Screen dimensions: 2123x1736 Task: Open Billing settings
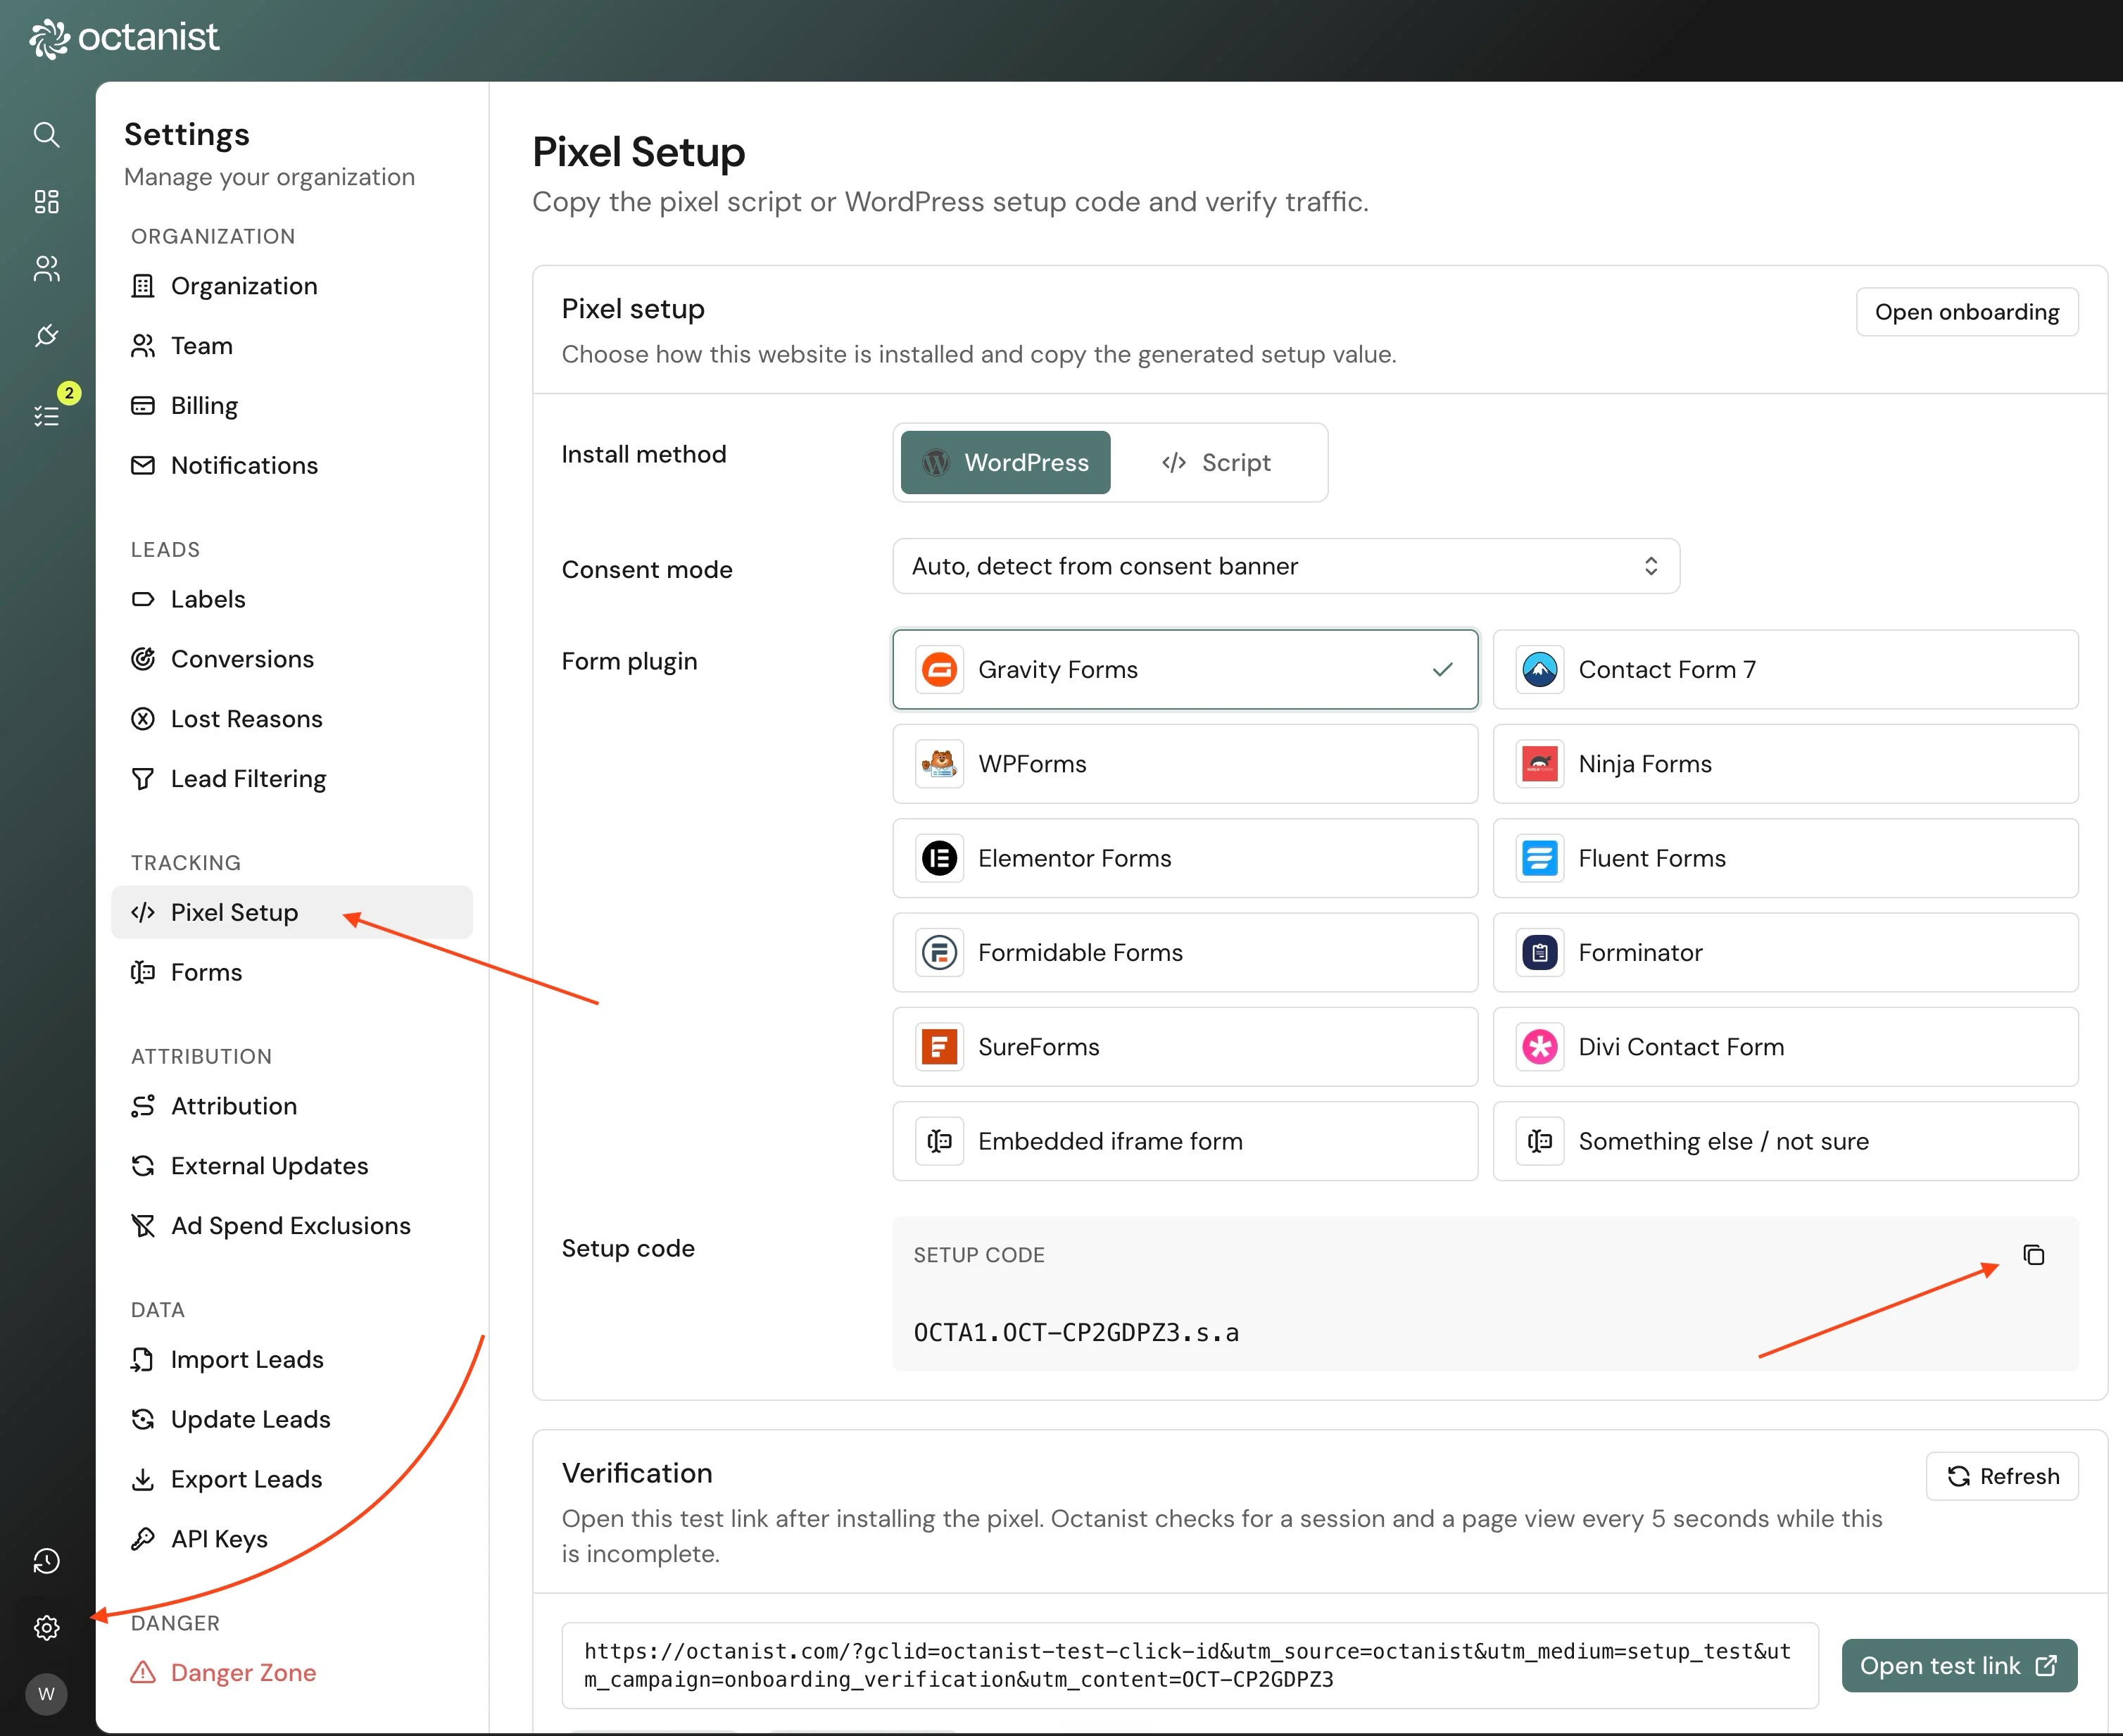[291, 405]
